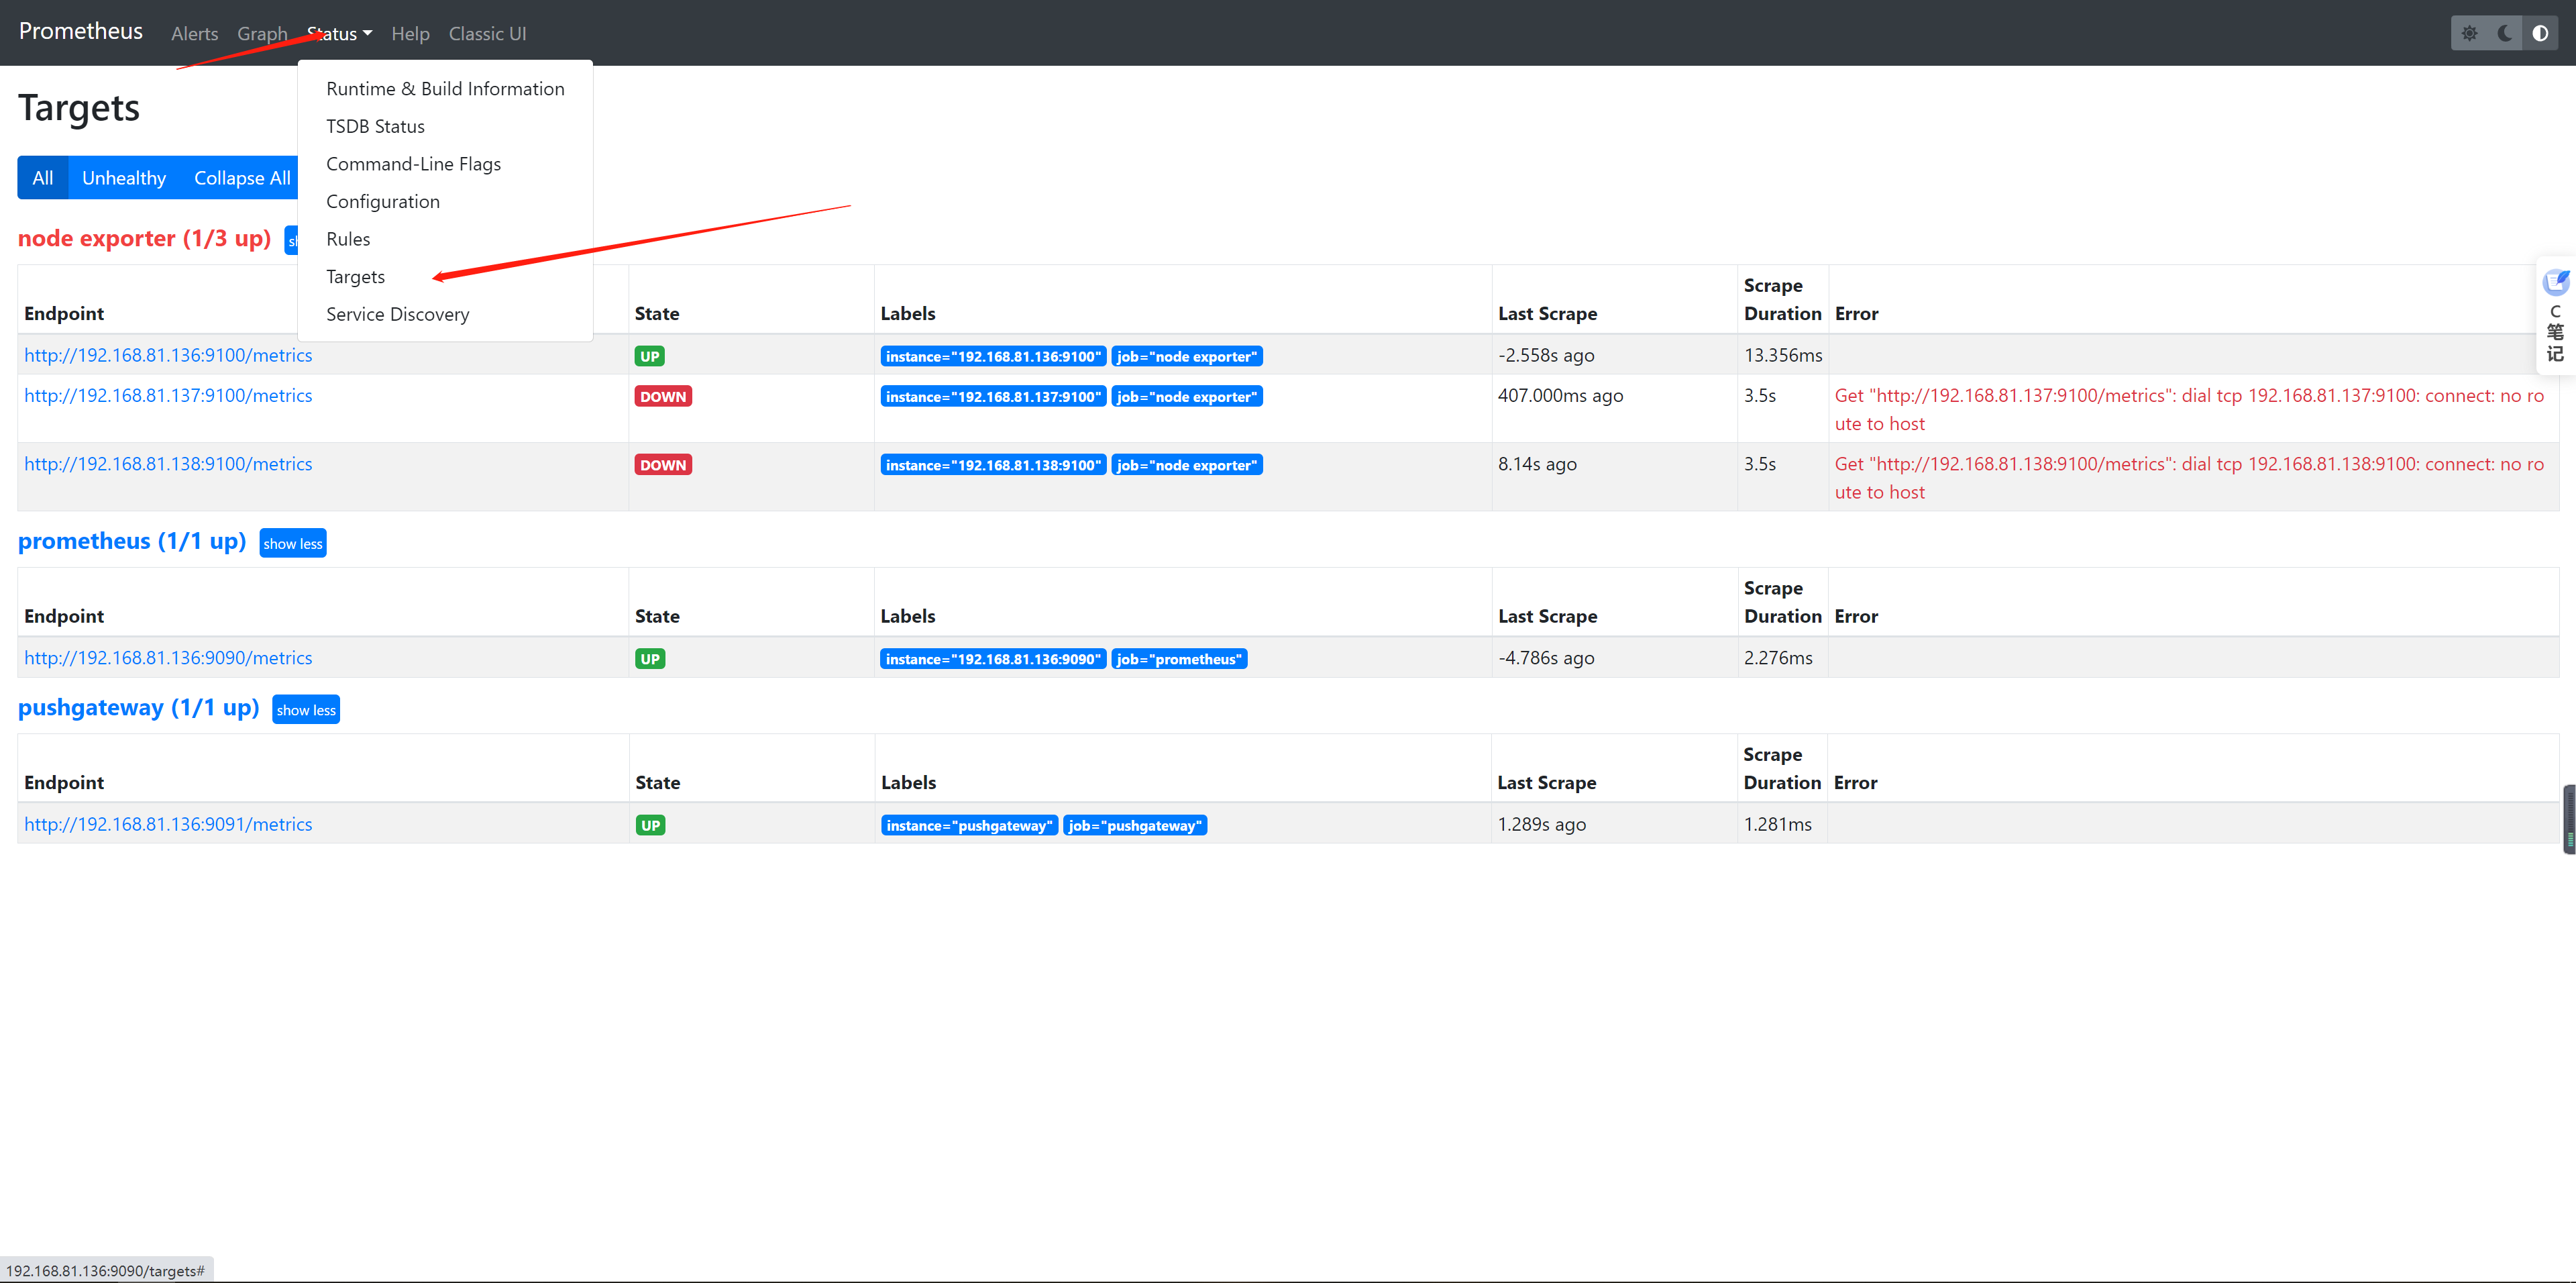Open node exporter (1/3 up) heading link
The width and height of the screenshot is (2576, 1283).
point(145,238)
